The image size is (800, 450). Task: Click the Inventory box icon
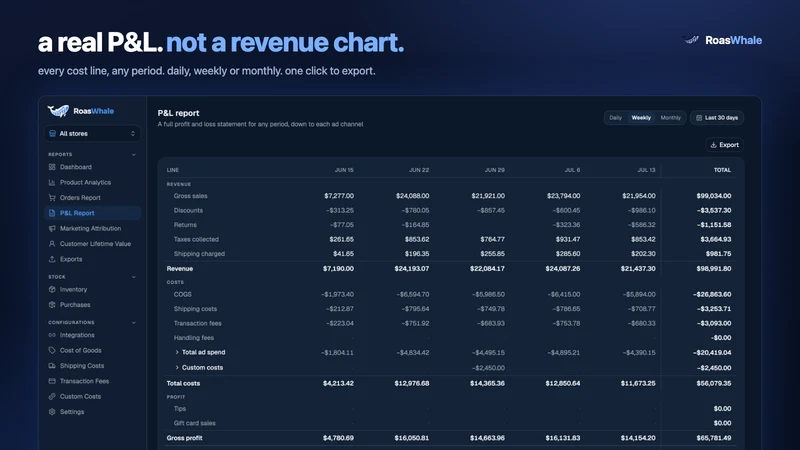tap(52, 289)
